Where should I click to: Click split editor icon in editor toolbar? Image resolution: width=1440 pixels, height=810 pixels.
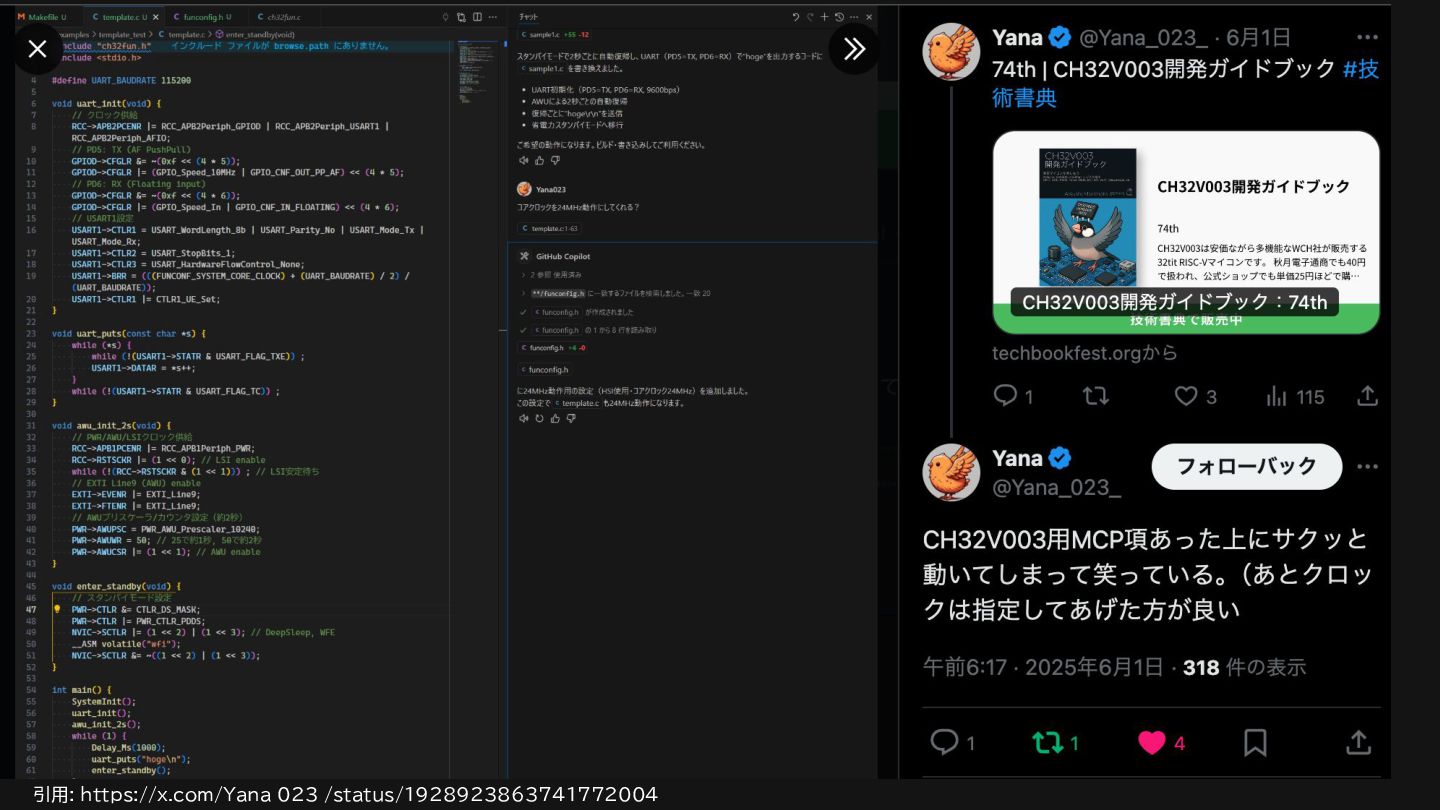point(477,17)
